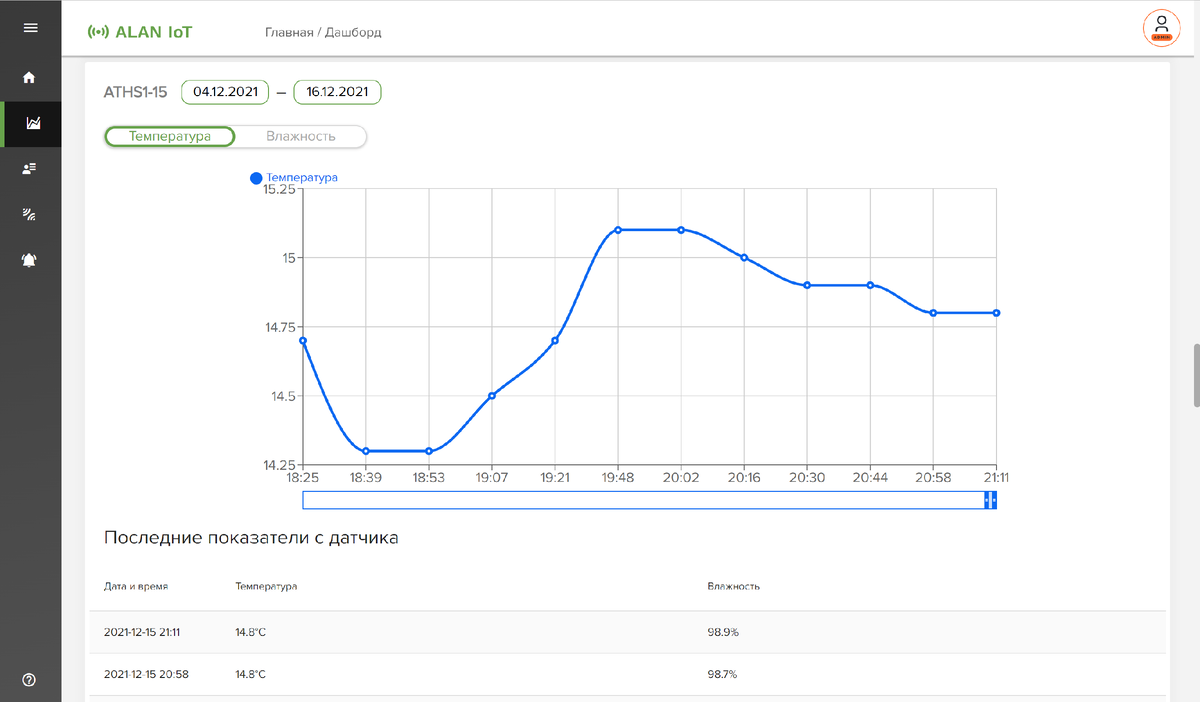Open the chart dashboard sidebar icon
This screenshot has height=702, width=1200.
31,124
